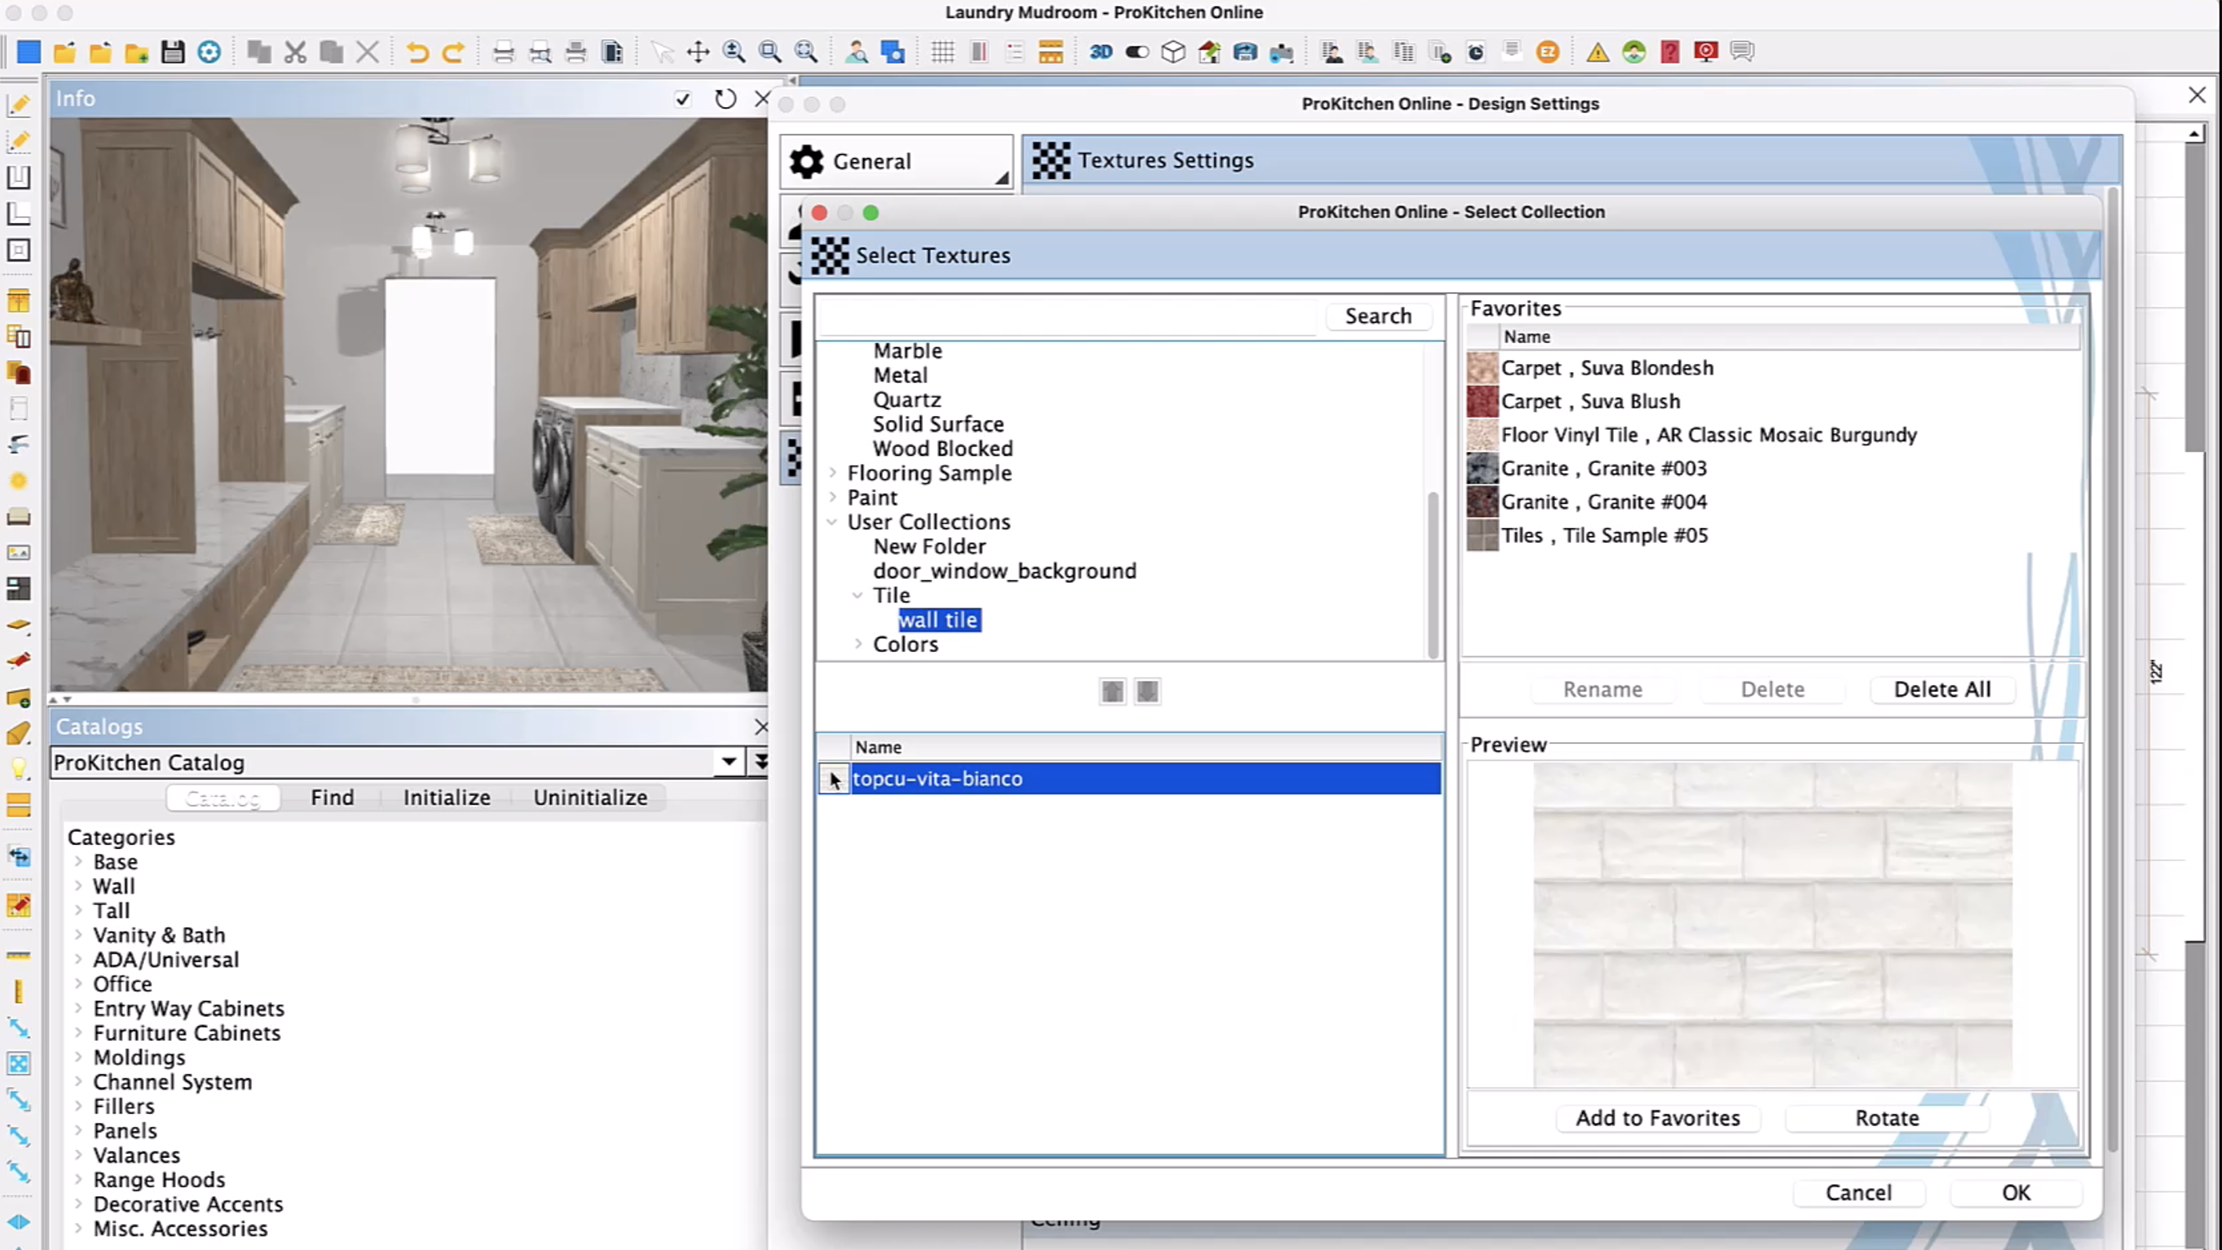Toggle the black switch next to 3D
Screen dimensions: 2222x1250
coord(1137,52)
